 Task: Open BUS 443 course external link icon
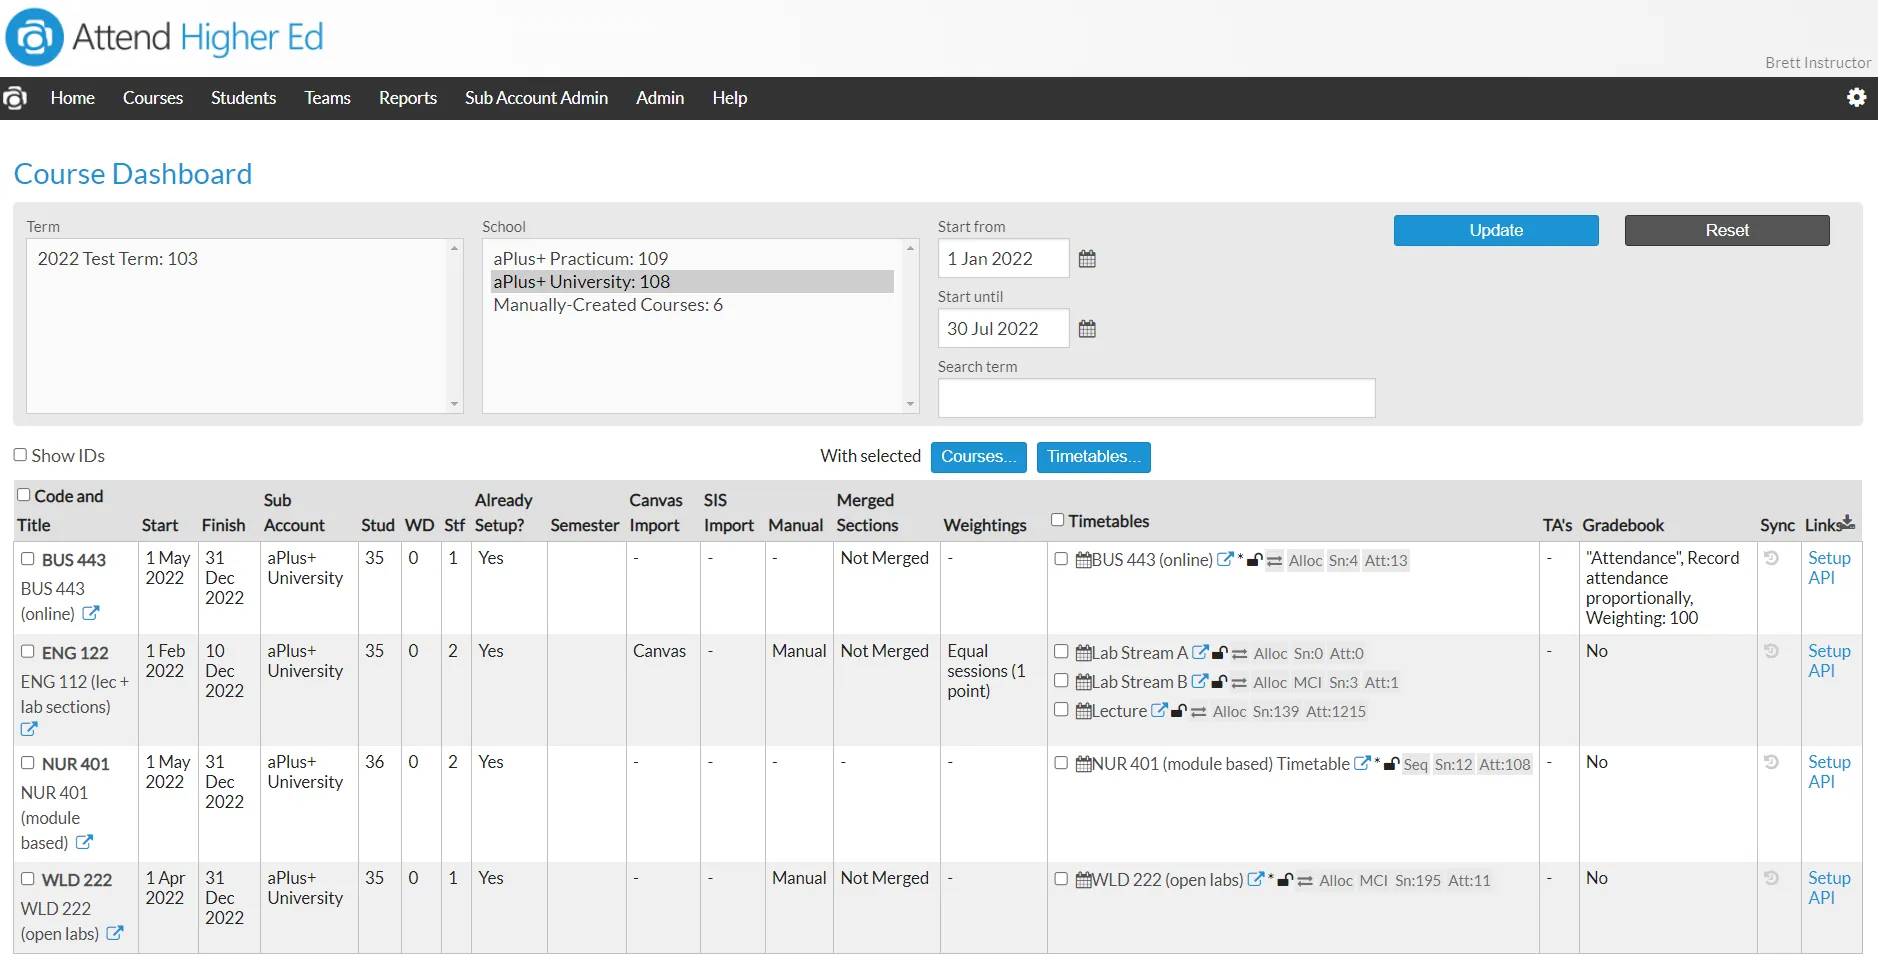(x=91, y=613)
